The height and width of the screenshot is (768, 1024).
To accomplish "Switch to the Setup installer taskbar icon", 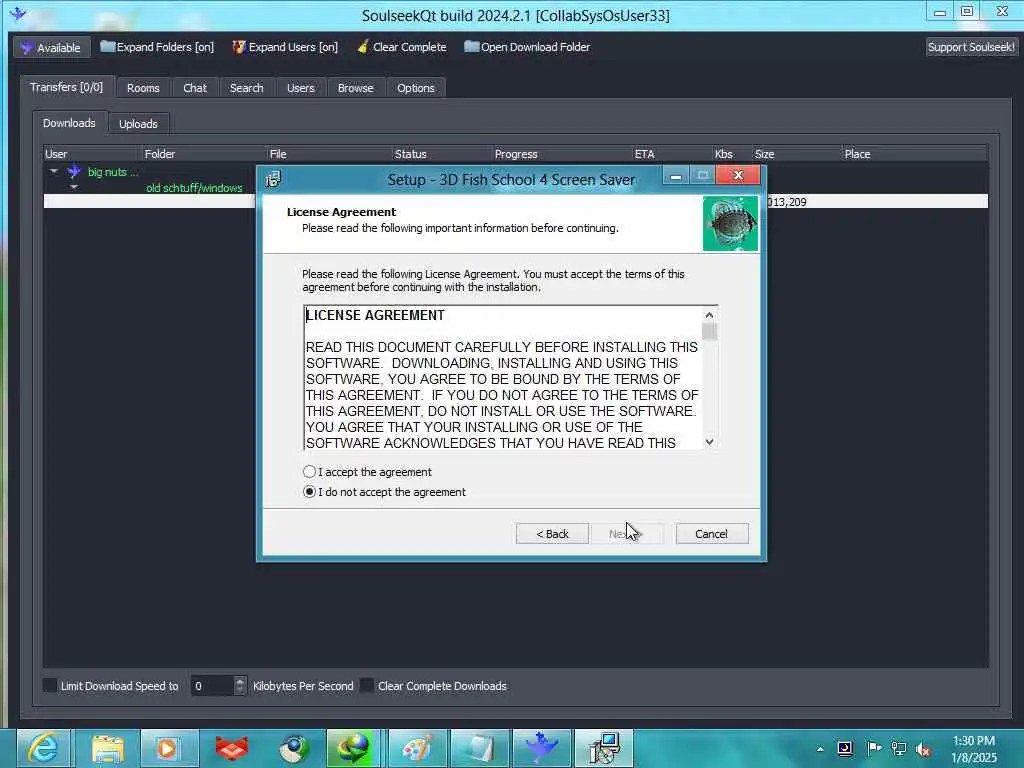I will click(x=603, y=748).
